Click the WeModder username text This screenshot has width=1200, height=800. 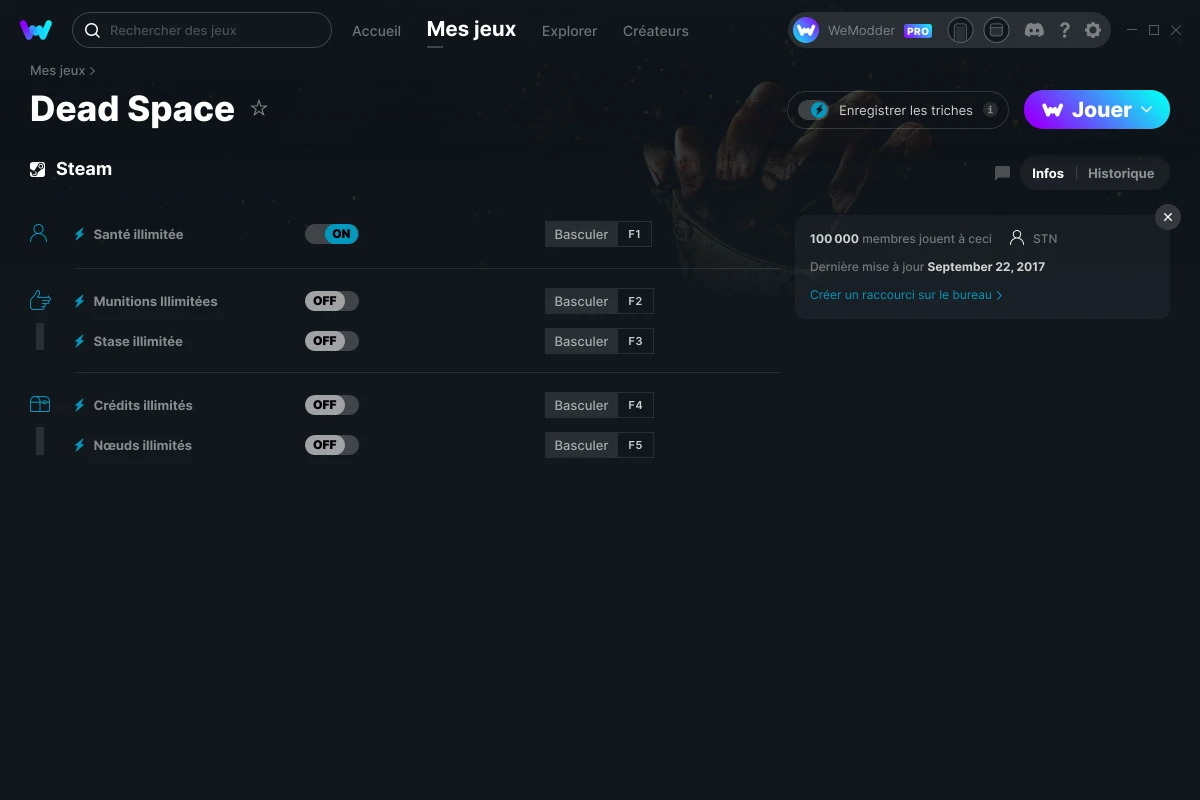[861, 31]
